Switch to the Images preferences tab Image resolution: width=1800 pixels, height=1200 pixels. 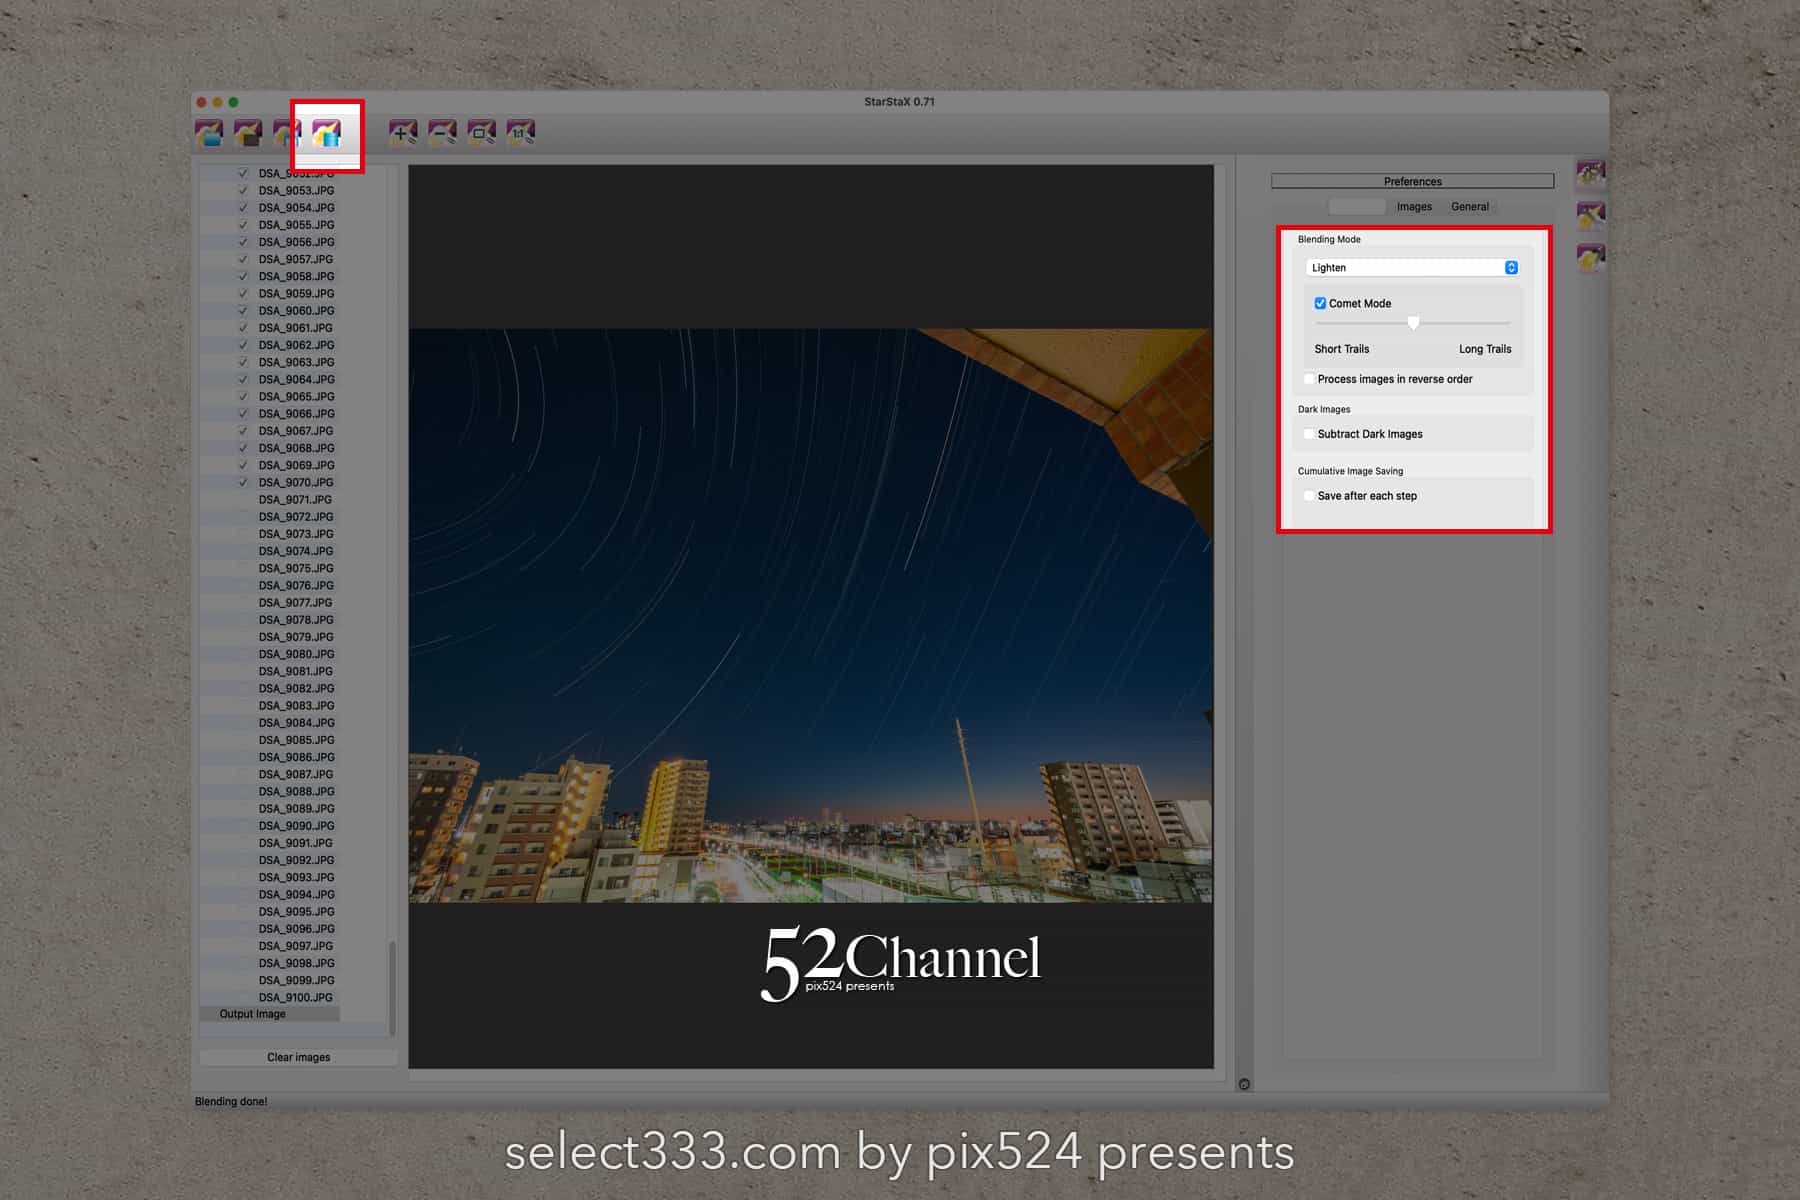[x=1414, y=207]
